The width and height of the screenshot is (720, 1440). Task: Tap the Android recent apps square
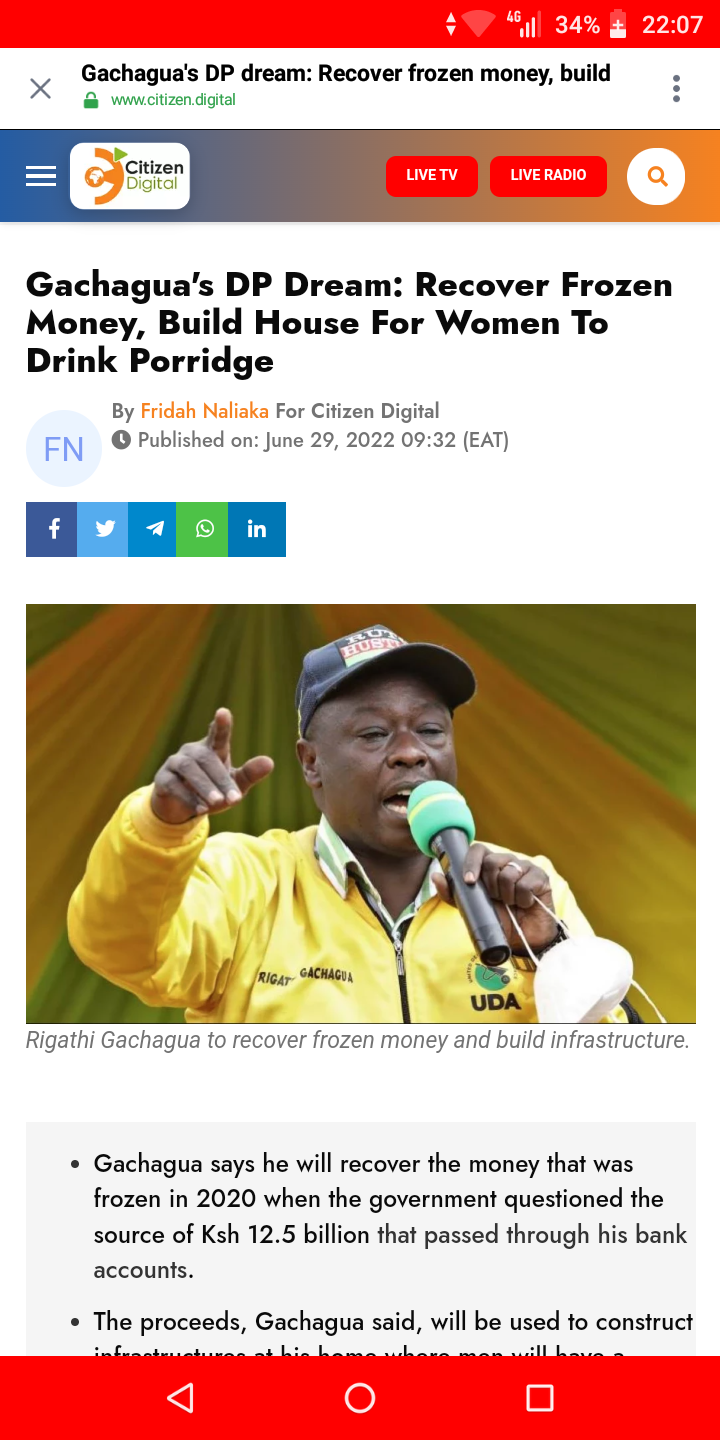click(540, 1397)
